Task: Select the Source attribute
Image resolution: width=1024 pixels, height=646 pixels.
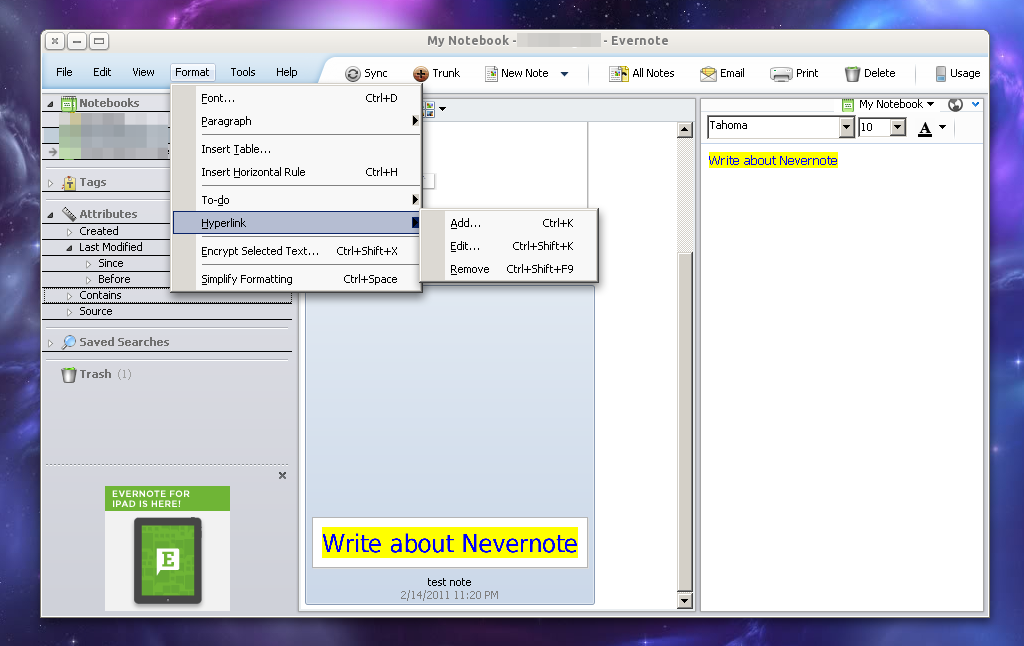Action: point(96,312)
